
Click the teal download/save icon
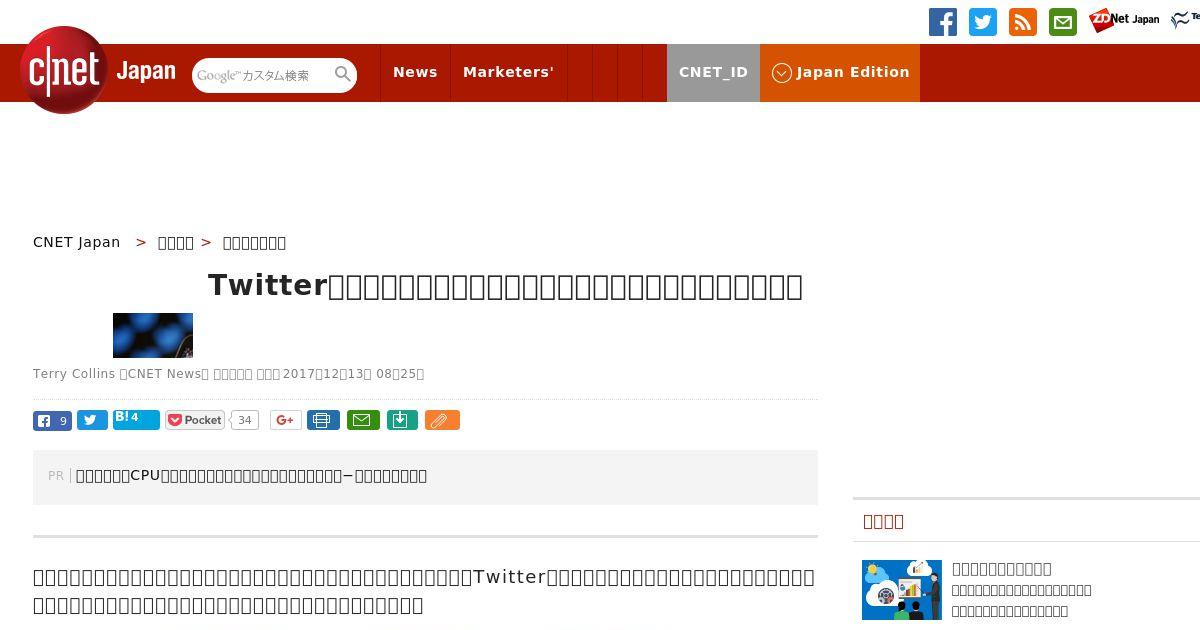(401, 420)
